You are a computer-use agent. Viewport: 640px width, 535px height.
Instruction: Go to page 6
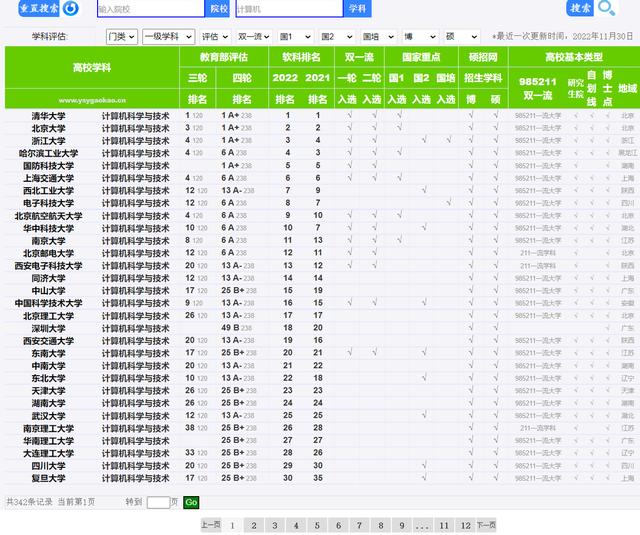click(338, 525)
